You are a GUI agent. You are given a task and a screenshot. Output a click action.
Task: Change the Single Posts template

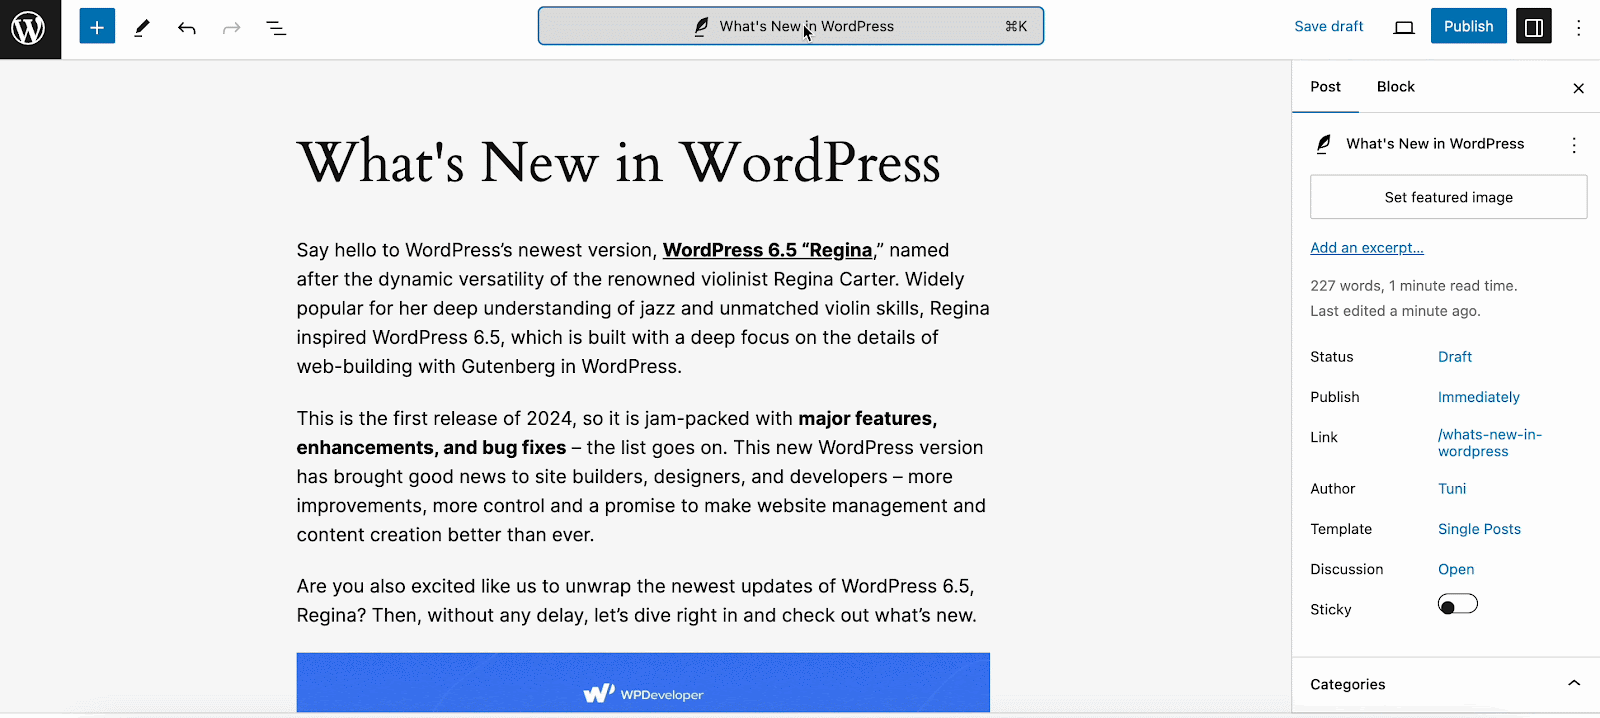tap(1479, 529)
